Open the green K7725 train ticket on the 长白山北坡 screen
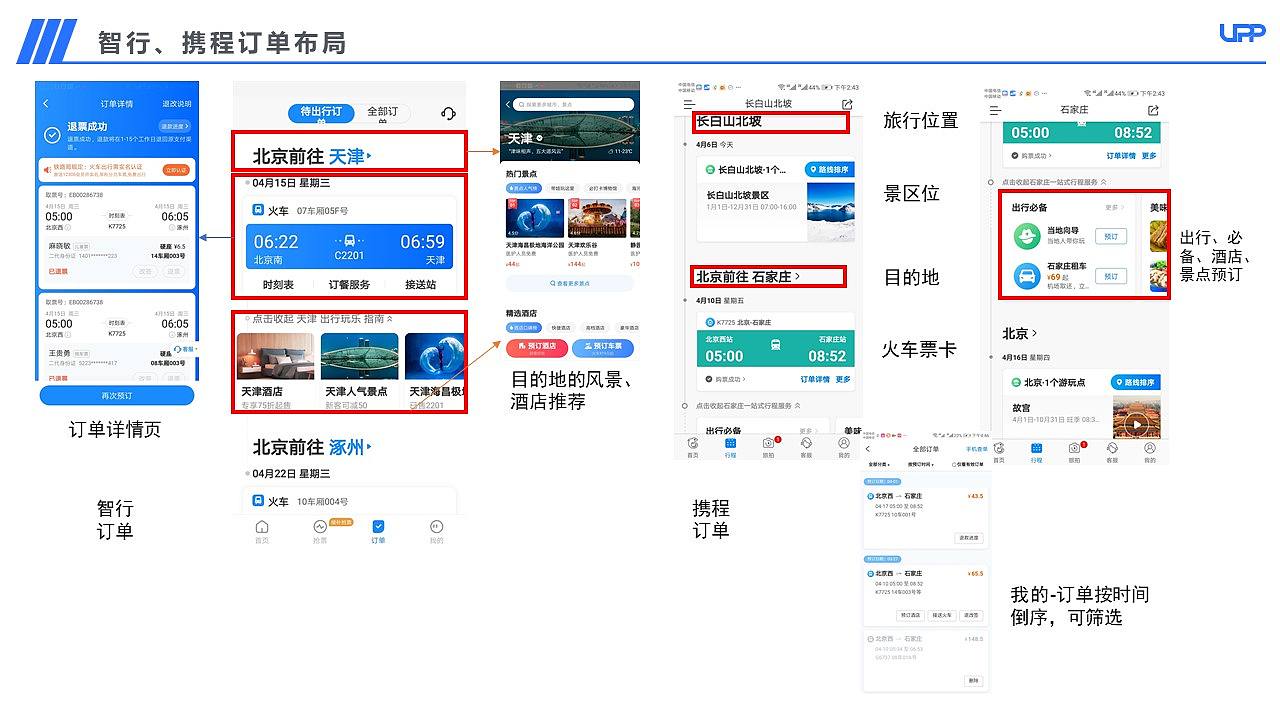Screen dimensions: 1280x720 pyautogui.click(x=775, y=348)
